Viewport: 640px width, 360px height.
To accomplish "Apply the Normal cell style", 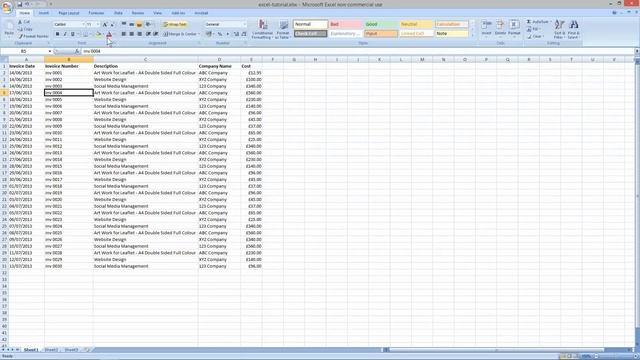I will 310,24.
